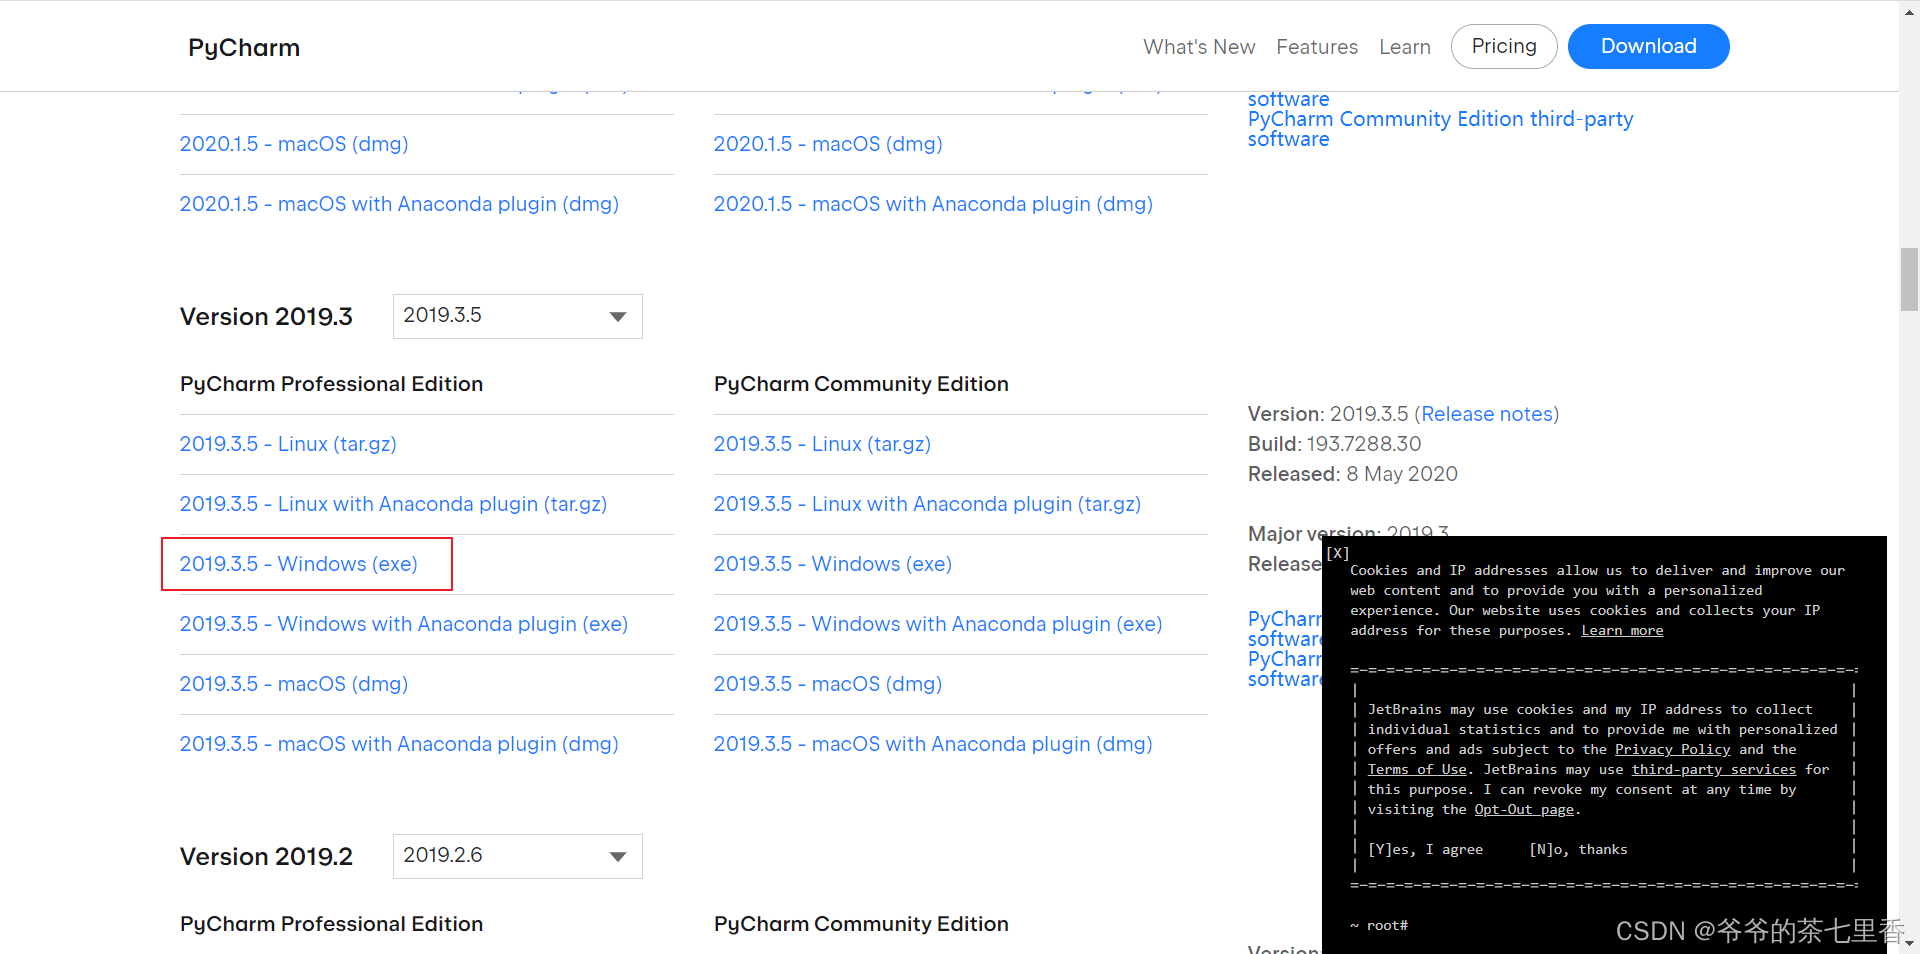The image size is (1920, 954).
Task: Download Community 2019.3.5 Windows with Anaconda plugin
Action: (938, 624)
